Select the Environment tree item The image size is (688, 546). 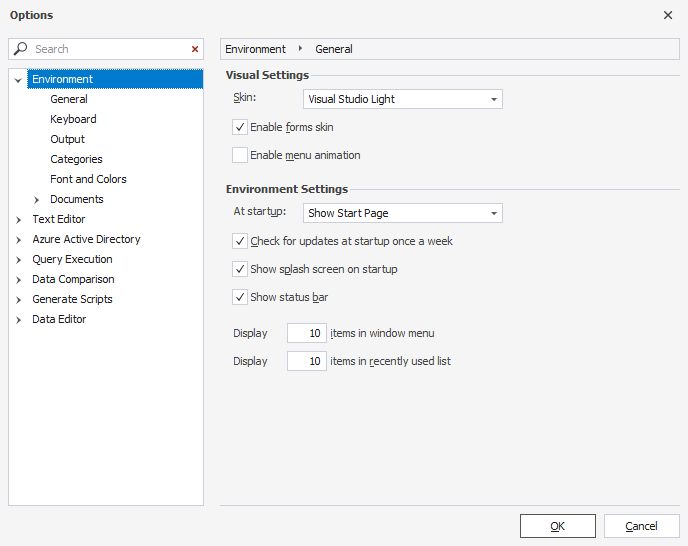click(115, 79)
